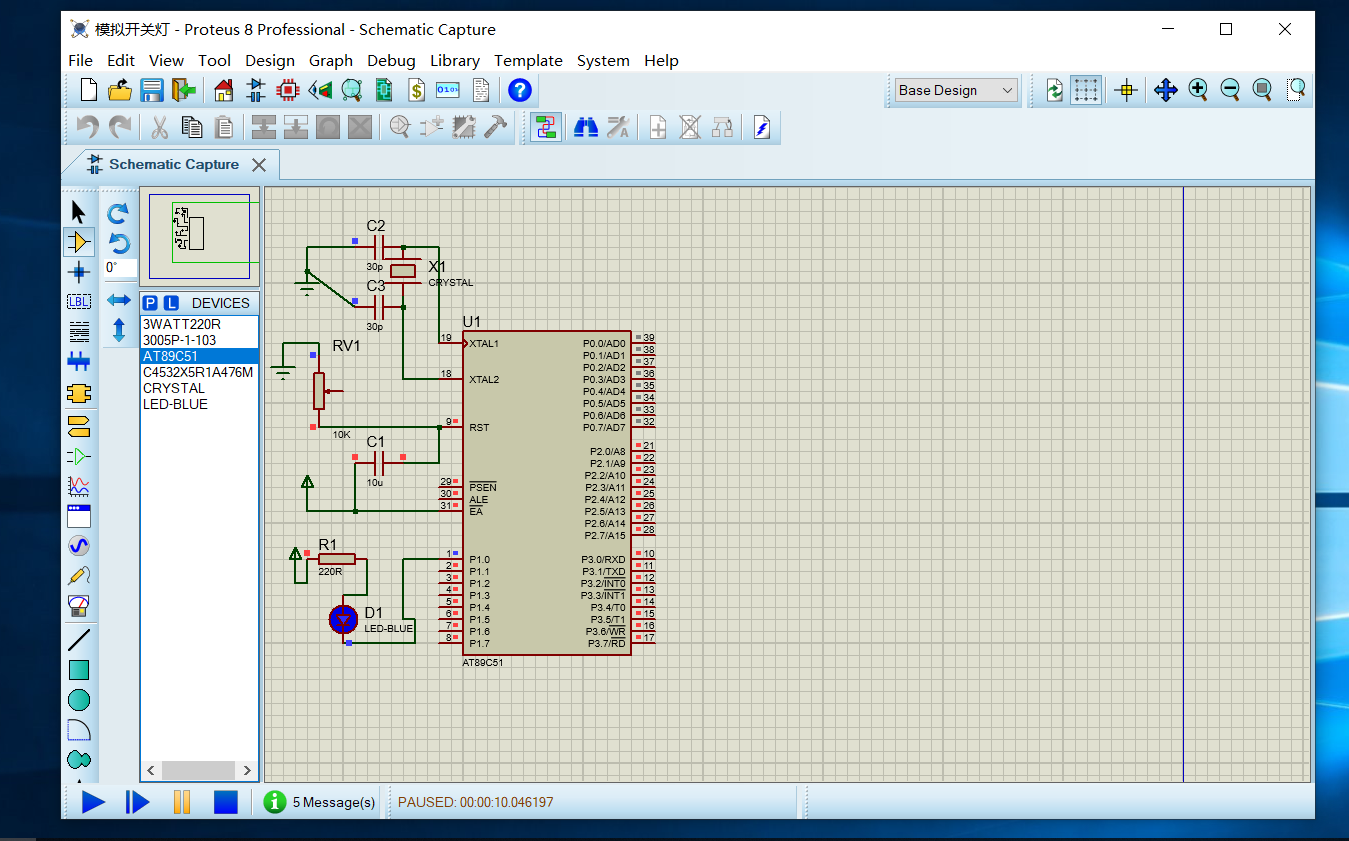
Task: Open PCB Layout with the red chip icon
Action: click(288, 91)
